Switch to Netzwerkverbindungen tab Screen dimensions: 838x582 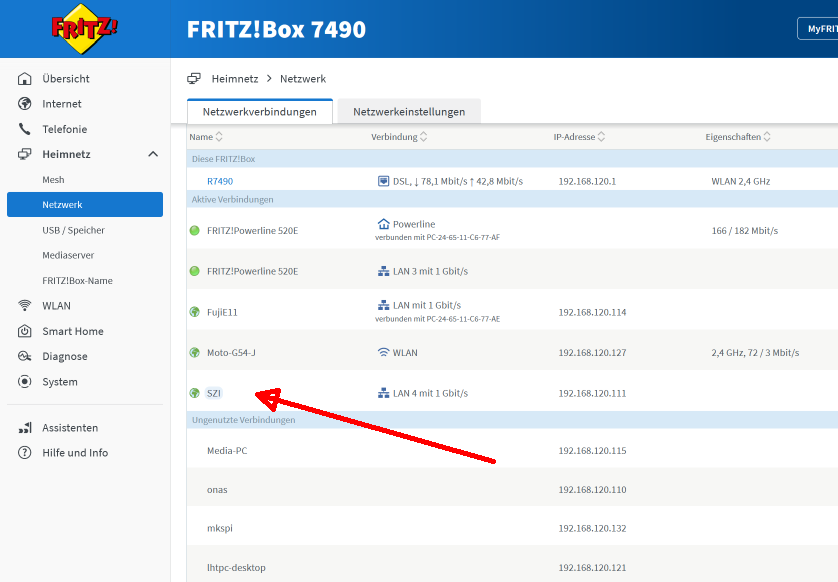tap(260, 112)
